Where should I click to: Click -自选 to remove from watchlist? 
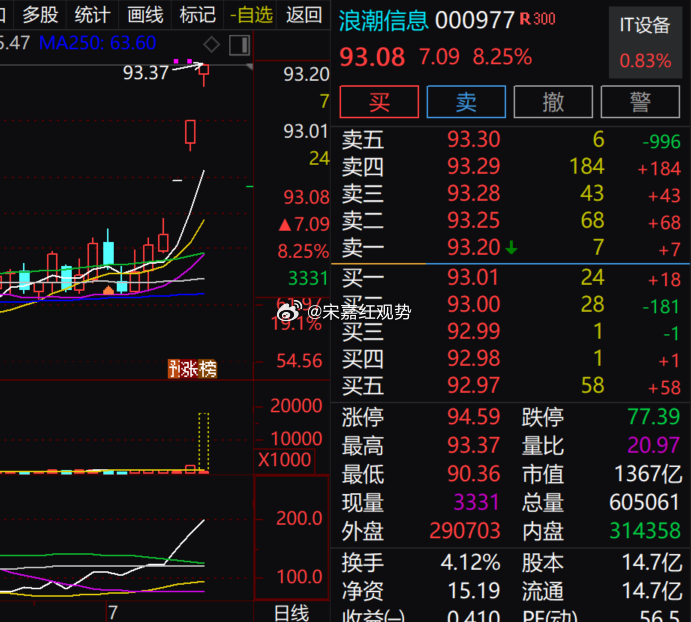pyautogui.click(x=252, y=15)
